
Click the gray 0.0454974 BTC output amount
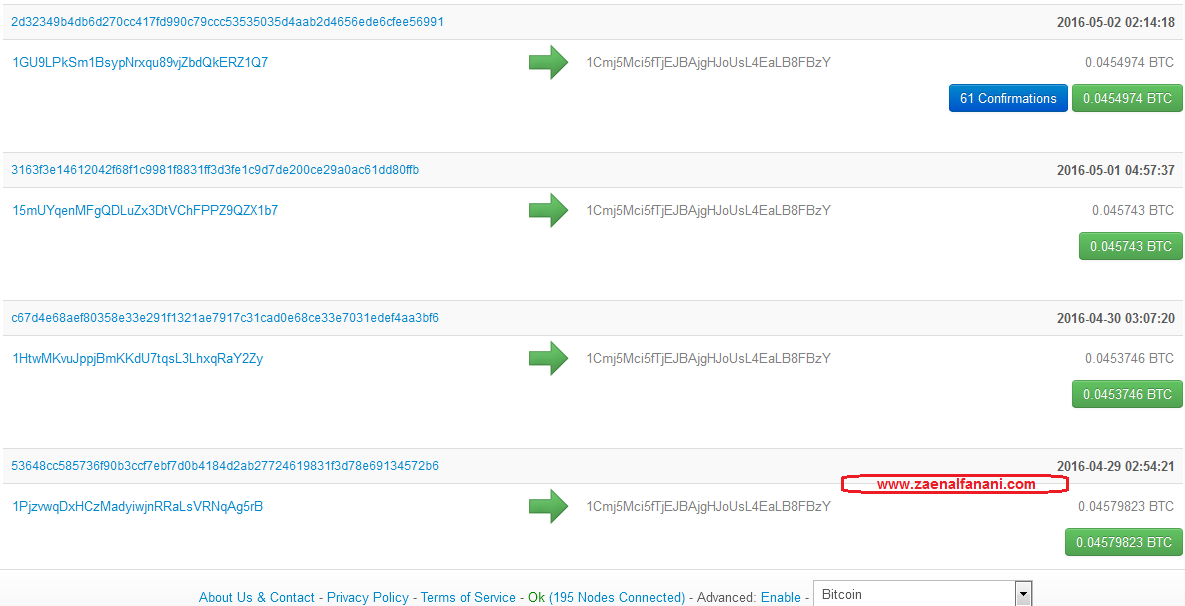pyautogui.click(x=1130, y=63)
